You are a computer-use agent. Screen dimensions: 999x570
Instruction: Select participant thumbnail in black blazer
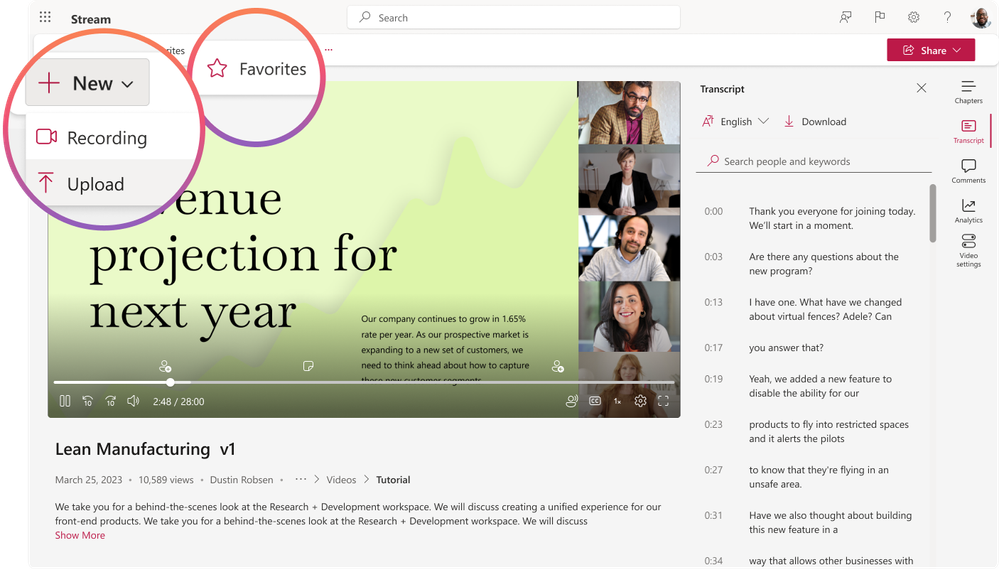pos(629,180)
